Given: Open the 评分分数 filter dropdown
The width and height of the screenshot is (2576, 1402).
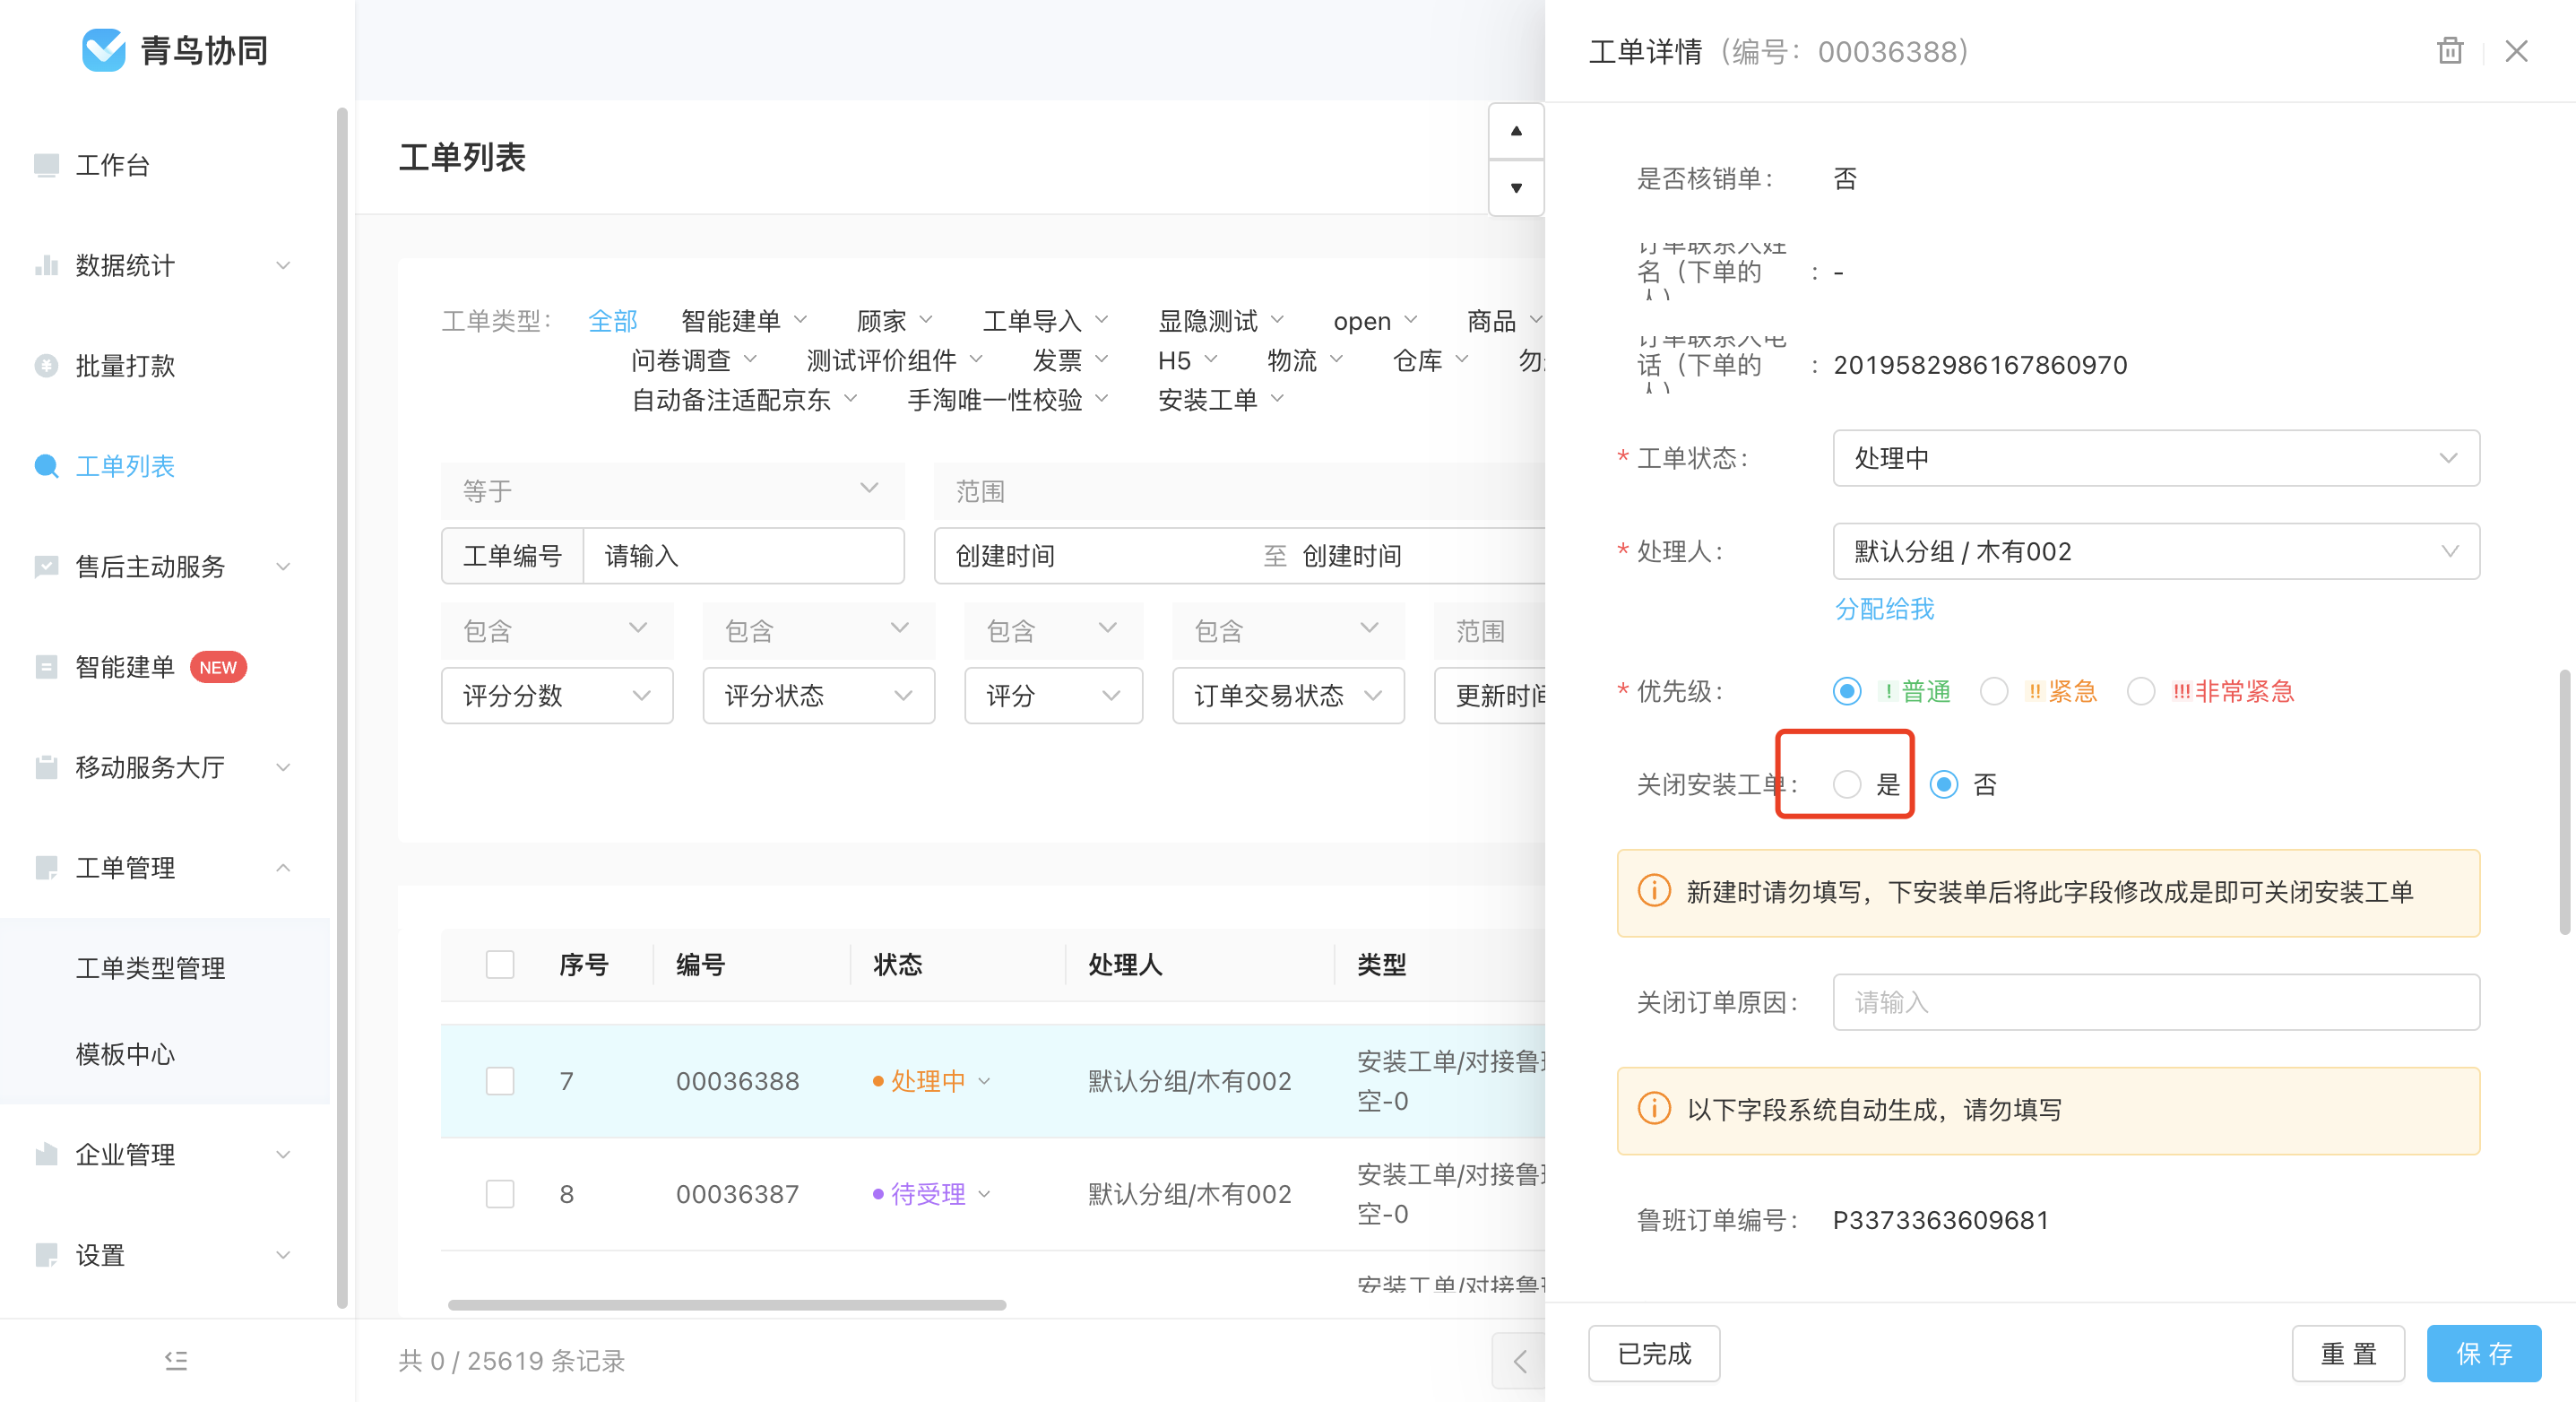Looking at the screenshot, I should [x=557, y=695].
